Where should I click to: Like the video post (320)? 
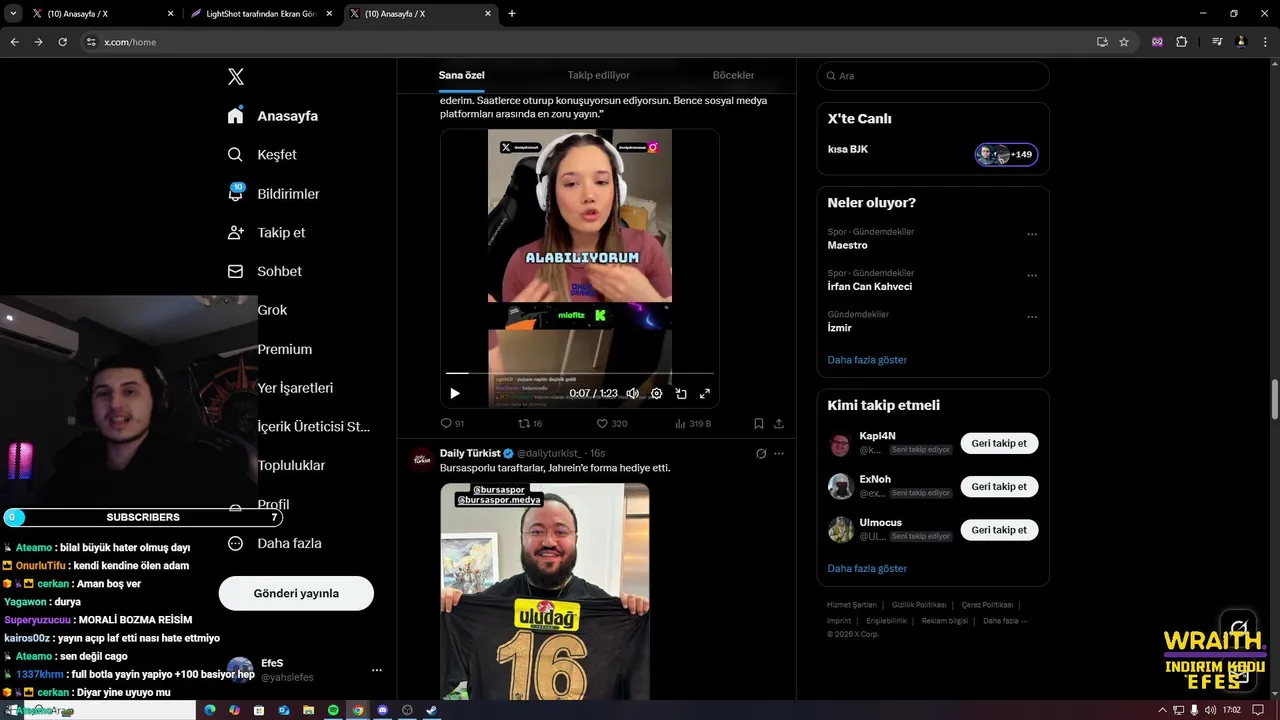612,424
